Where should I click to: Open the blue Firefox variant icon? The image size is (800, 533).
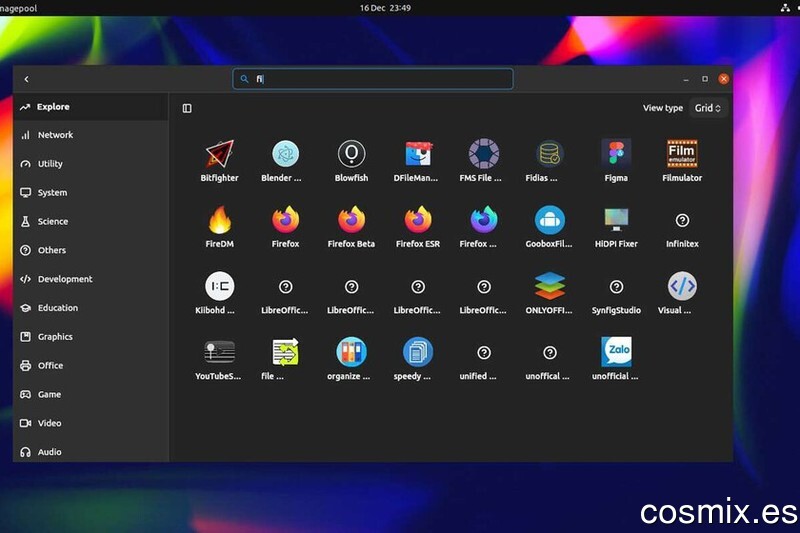(484, 220)
